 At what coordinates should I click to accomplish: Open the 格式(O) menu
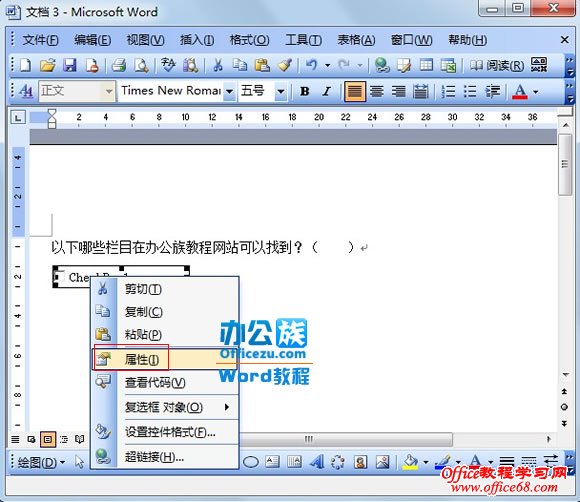(249, 40)
